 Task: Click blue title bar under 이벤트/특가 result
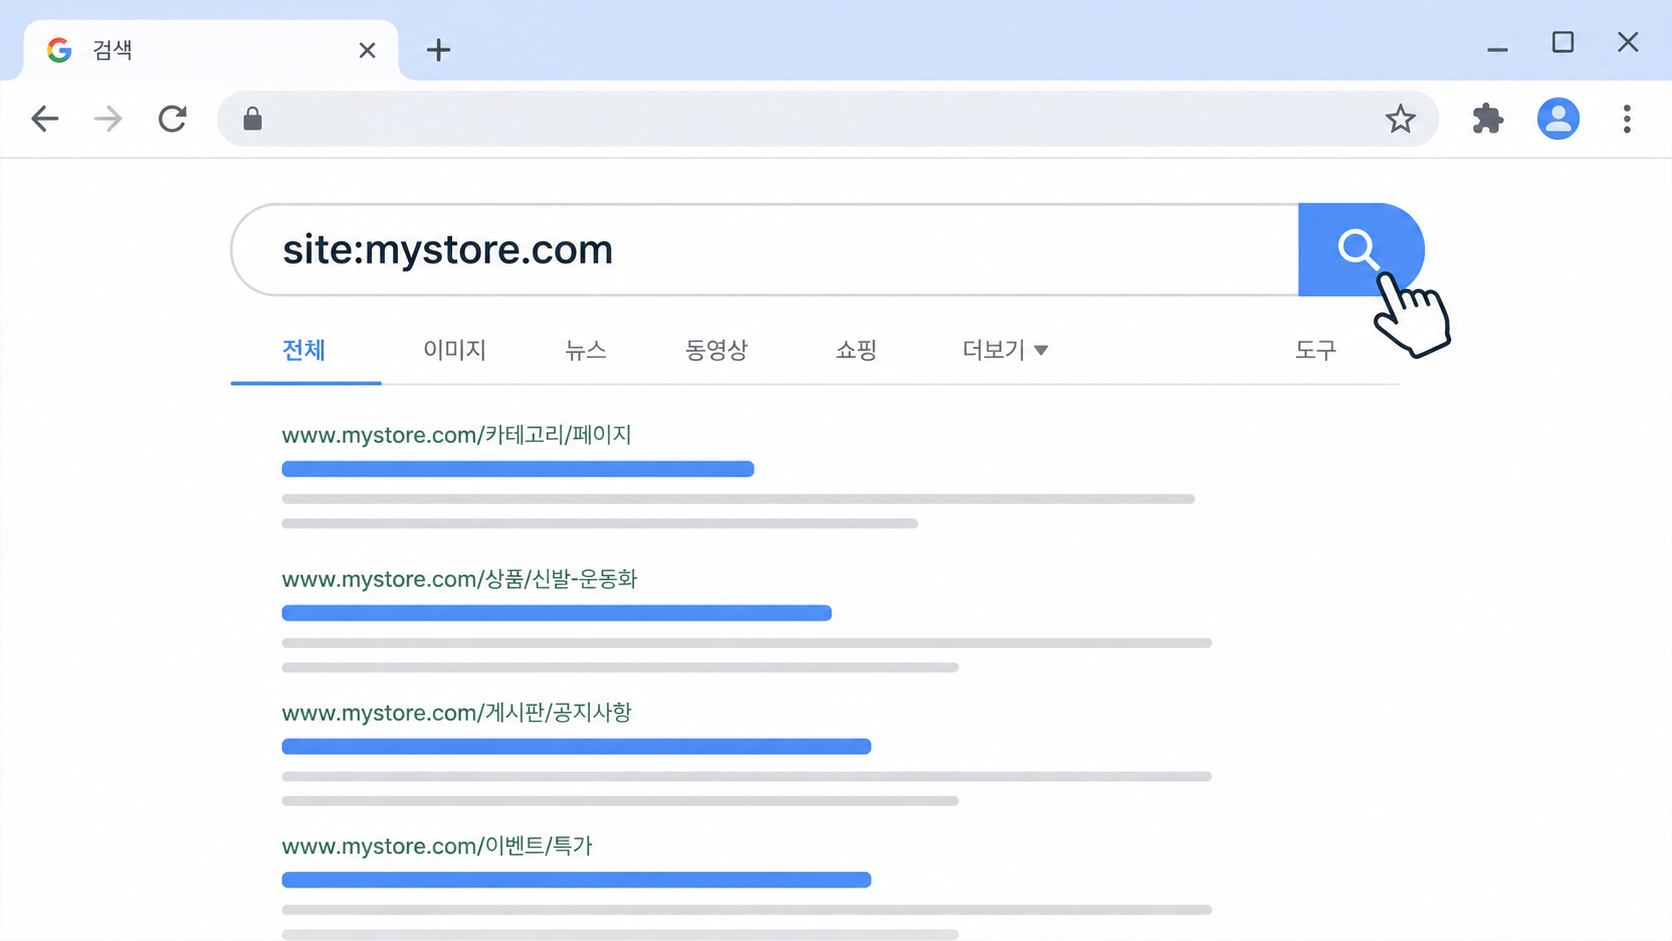[576, 880]
